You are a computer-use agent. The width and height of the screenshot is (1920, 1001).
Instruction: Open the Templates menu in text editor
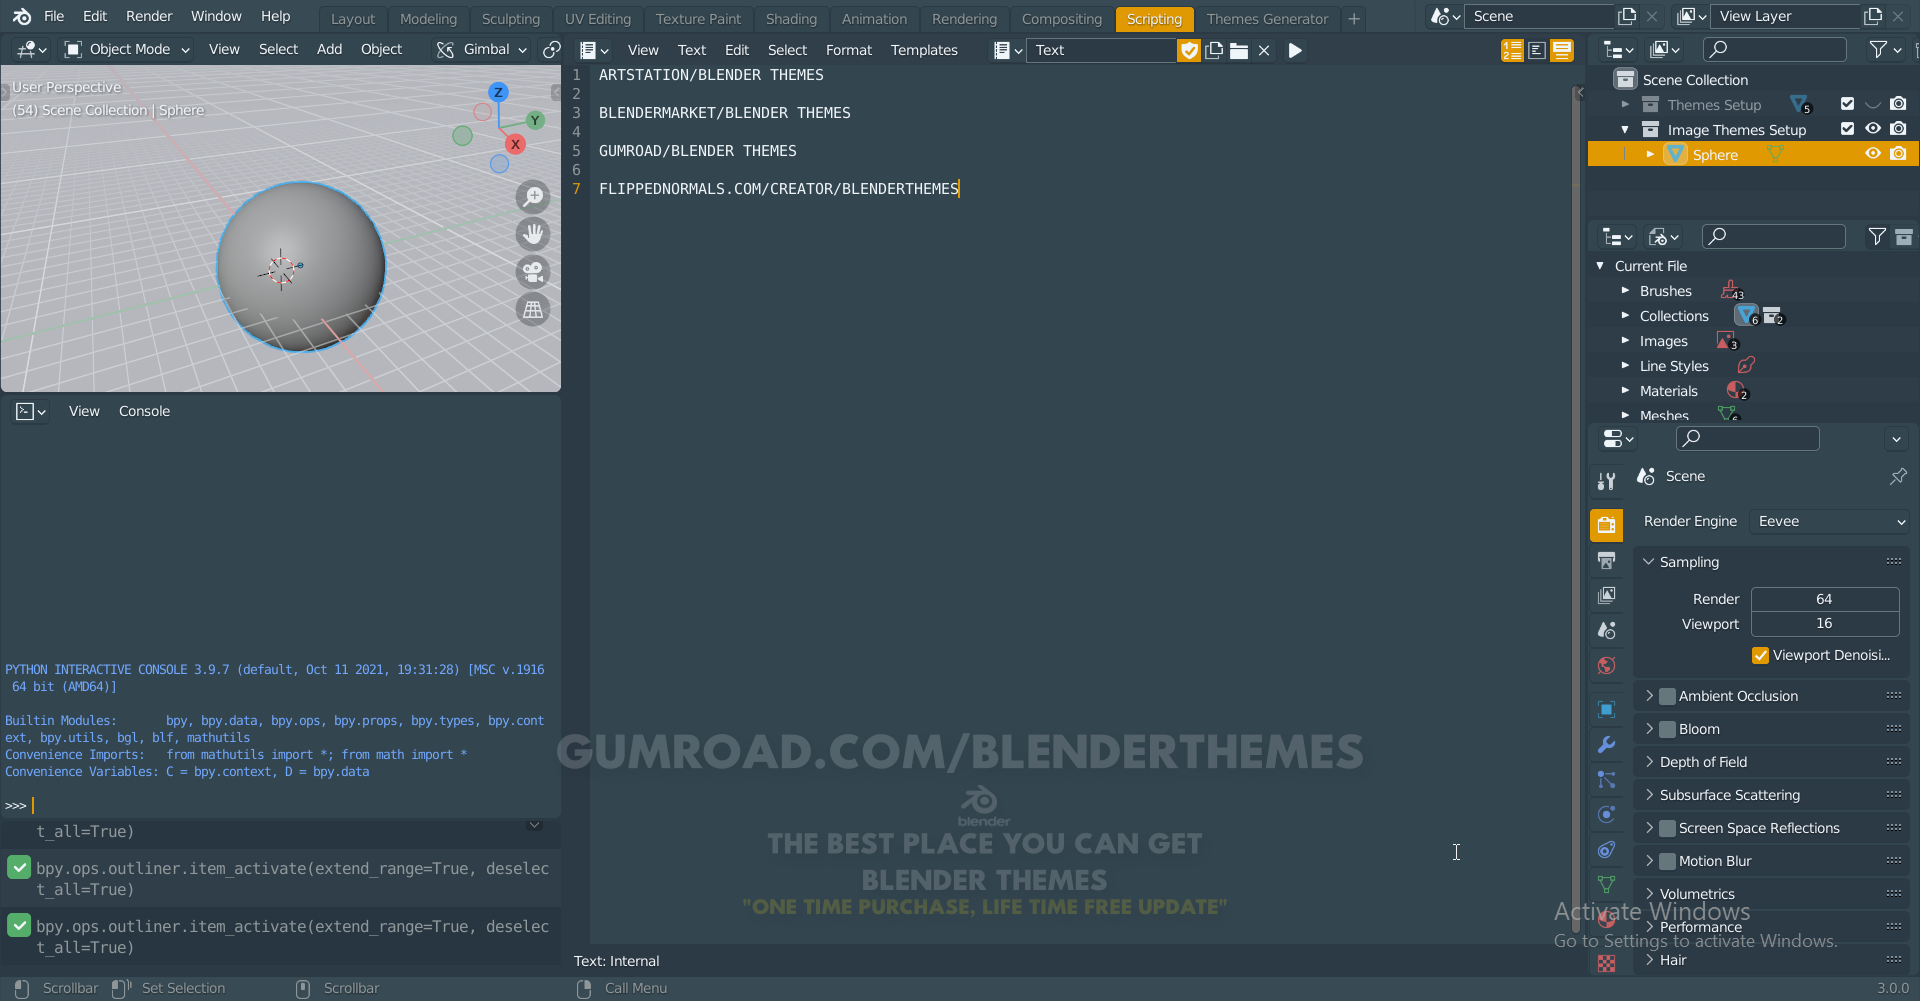pyautogui.click(x=924, y=50)
